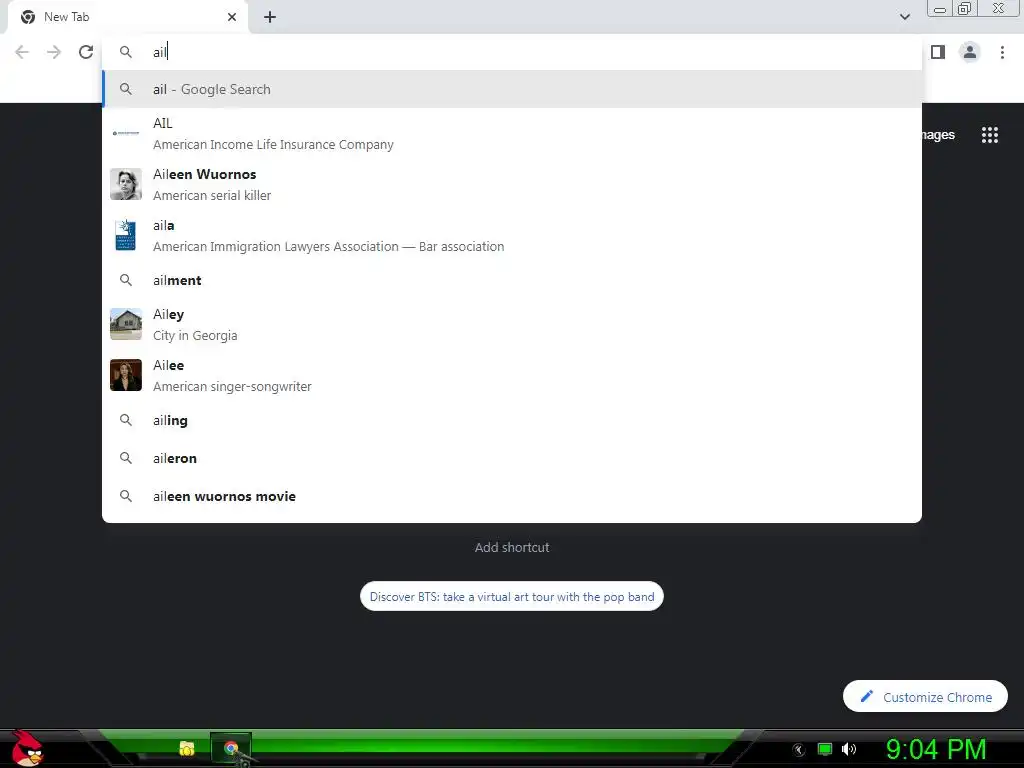Image resolution: width=1024 pixels, height=768 pixels.
Task: Click search icon beside 'aileen wuornos movie'
Action: pos(126,496)
